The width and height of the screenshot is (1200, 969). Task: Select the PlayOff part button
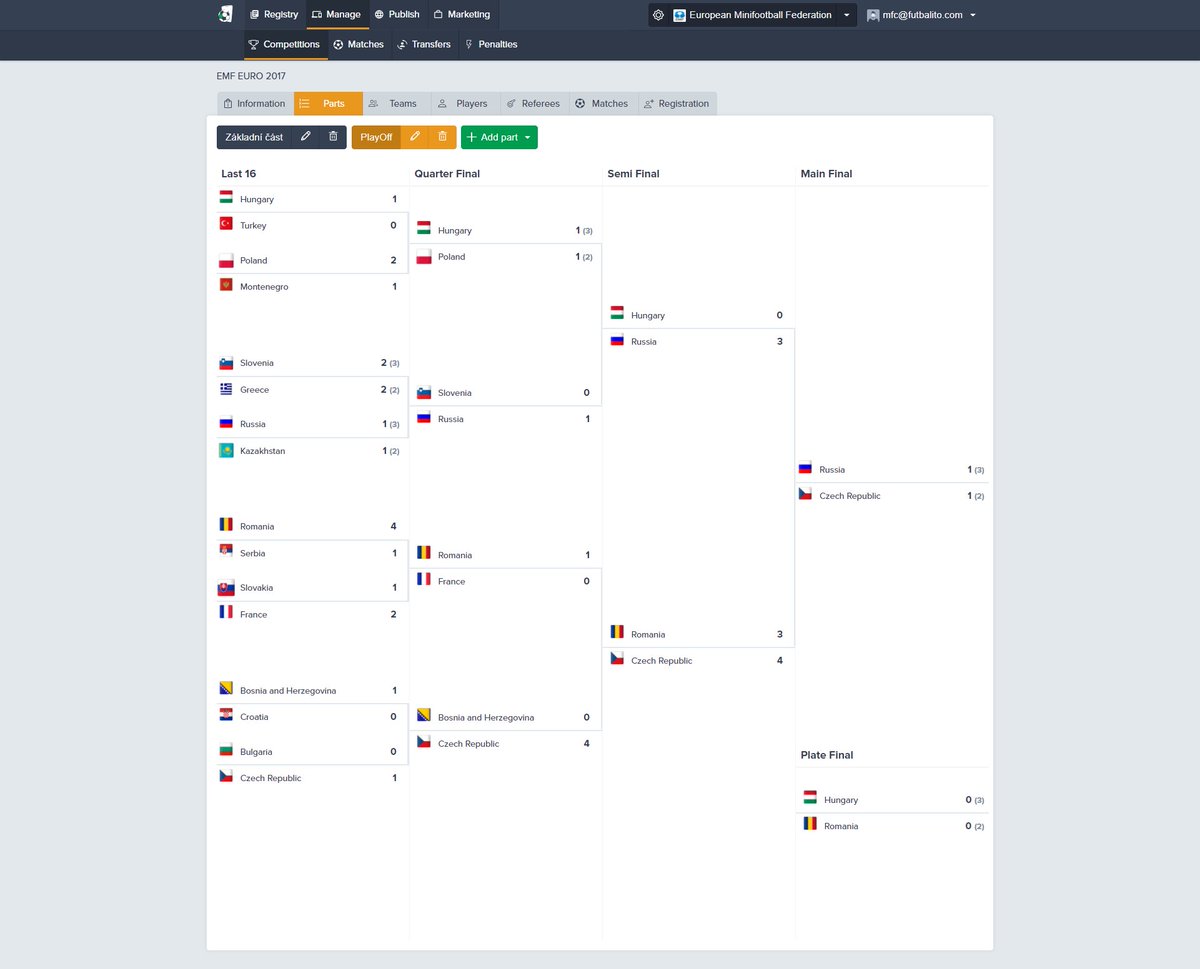tap(375, 137)
